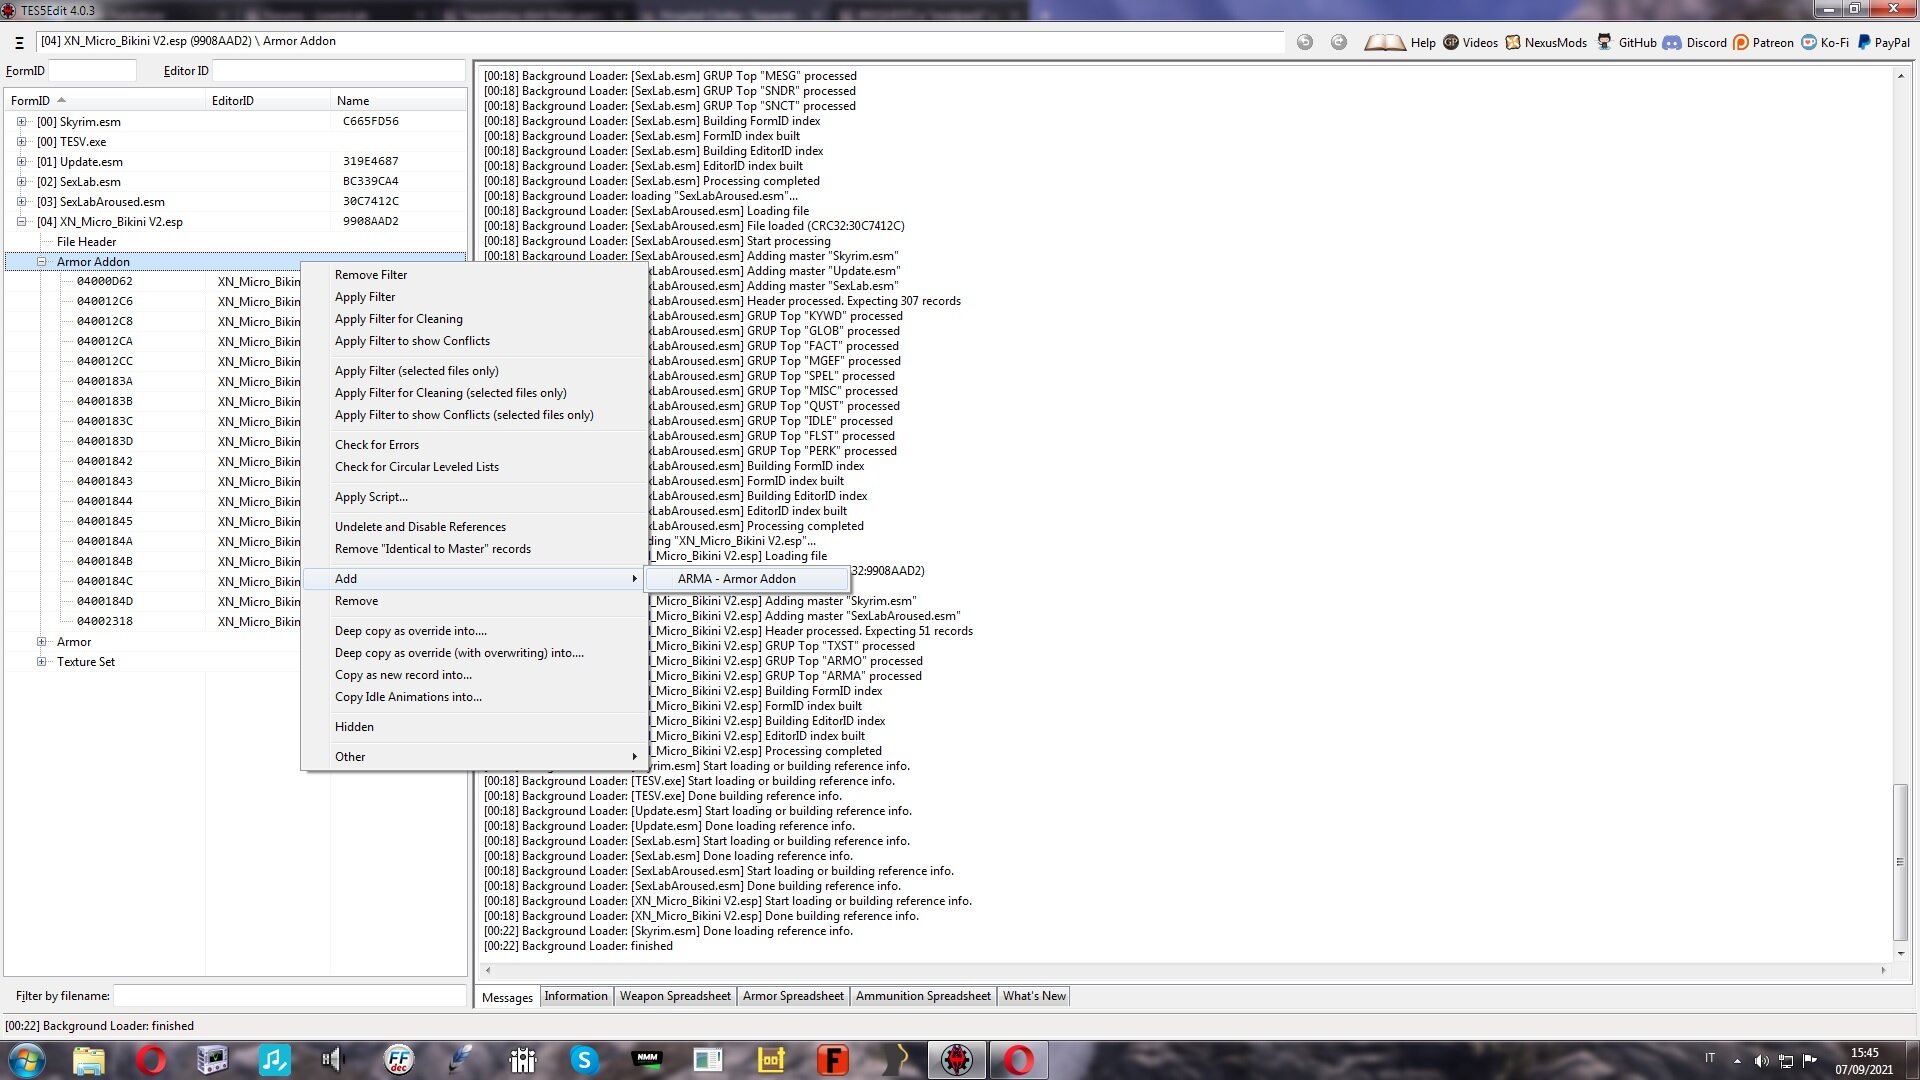The height and width of the screenshot is (1080, 1920).
Task: Expand the Armor group node
Action: pyautogui.click(x=42, y=642)
